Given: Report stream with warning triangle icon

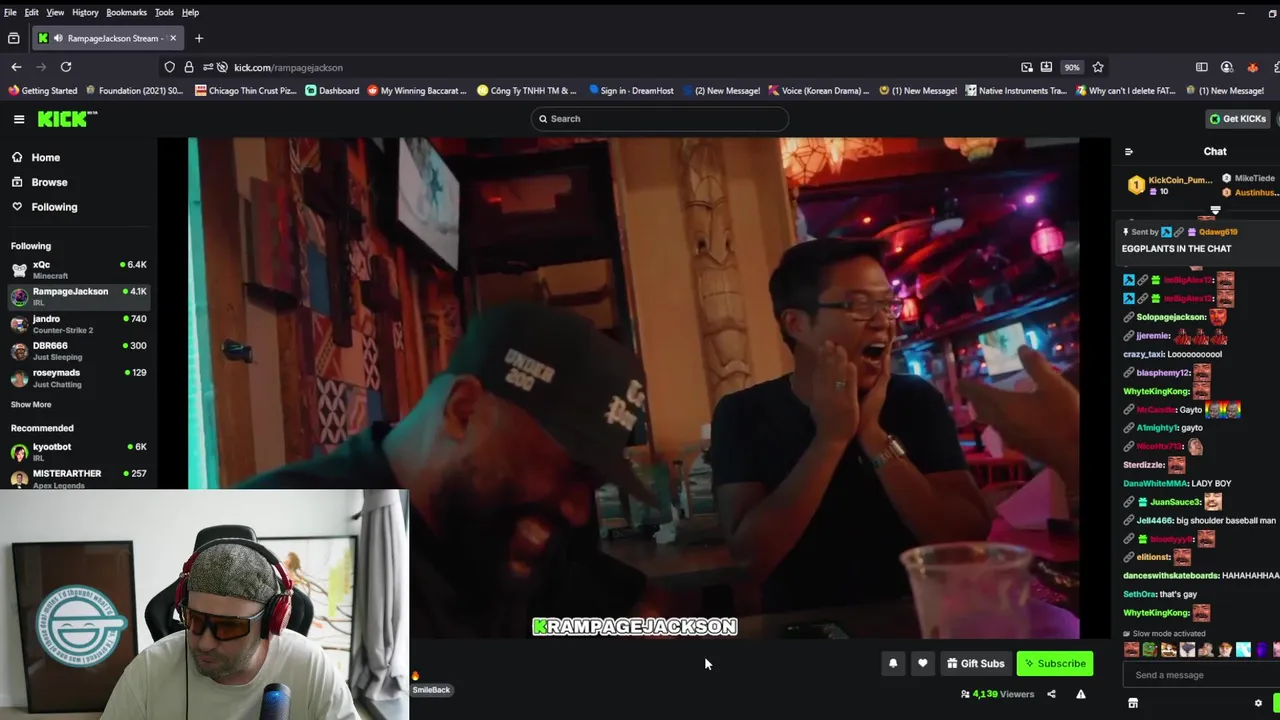Looking at the screenshot, I should coord(1081,694).
